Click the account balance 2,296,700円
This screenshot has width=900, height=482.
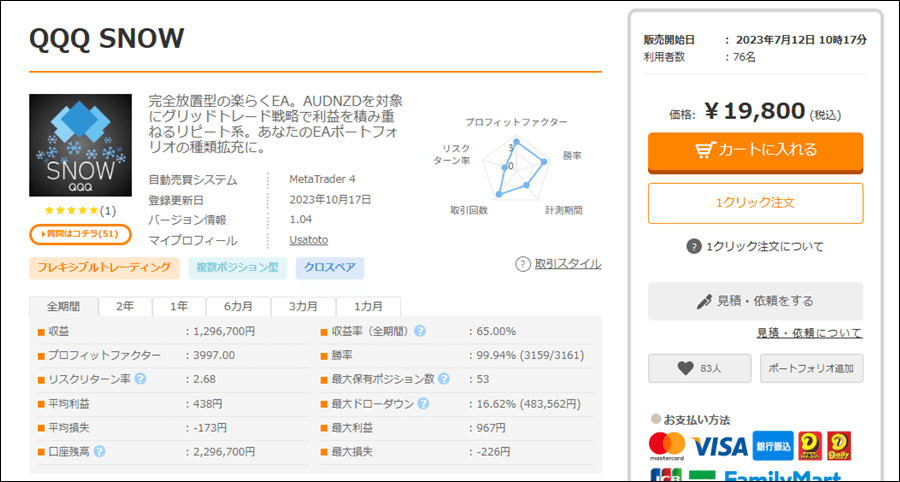point(223,452)
